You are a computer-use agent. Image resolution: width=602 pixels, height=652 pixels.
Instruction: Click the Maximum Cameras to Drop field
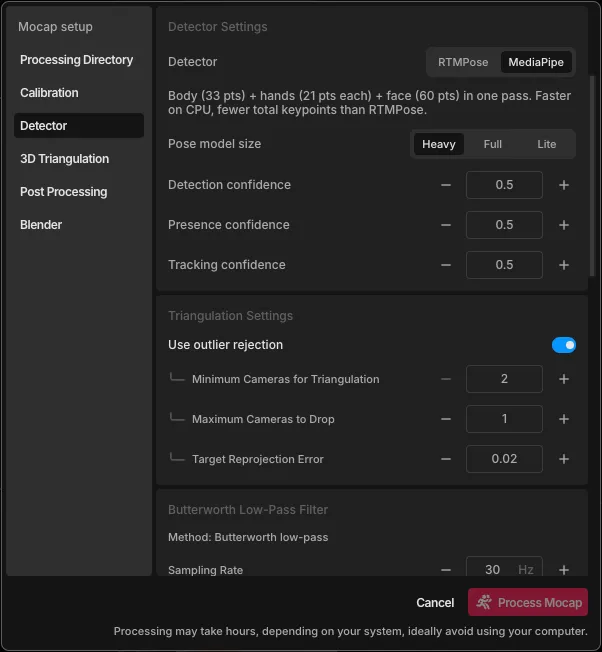504,419
